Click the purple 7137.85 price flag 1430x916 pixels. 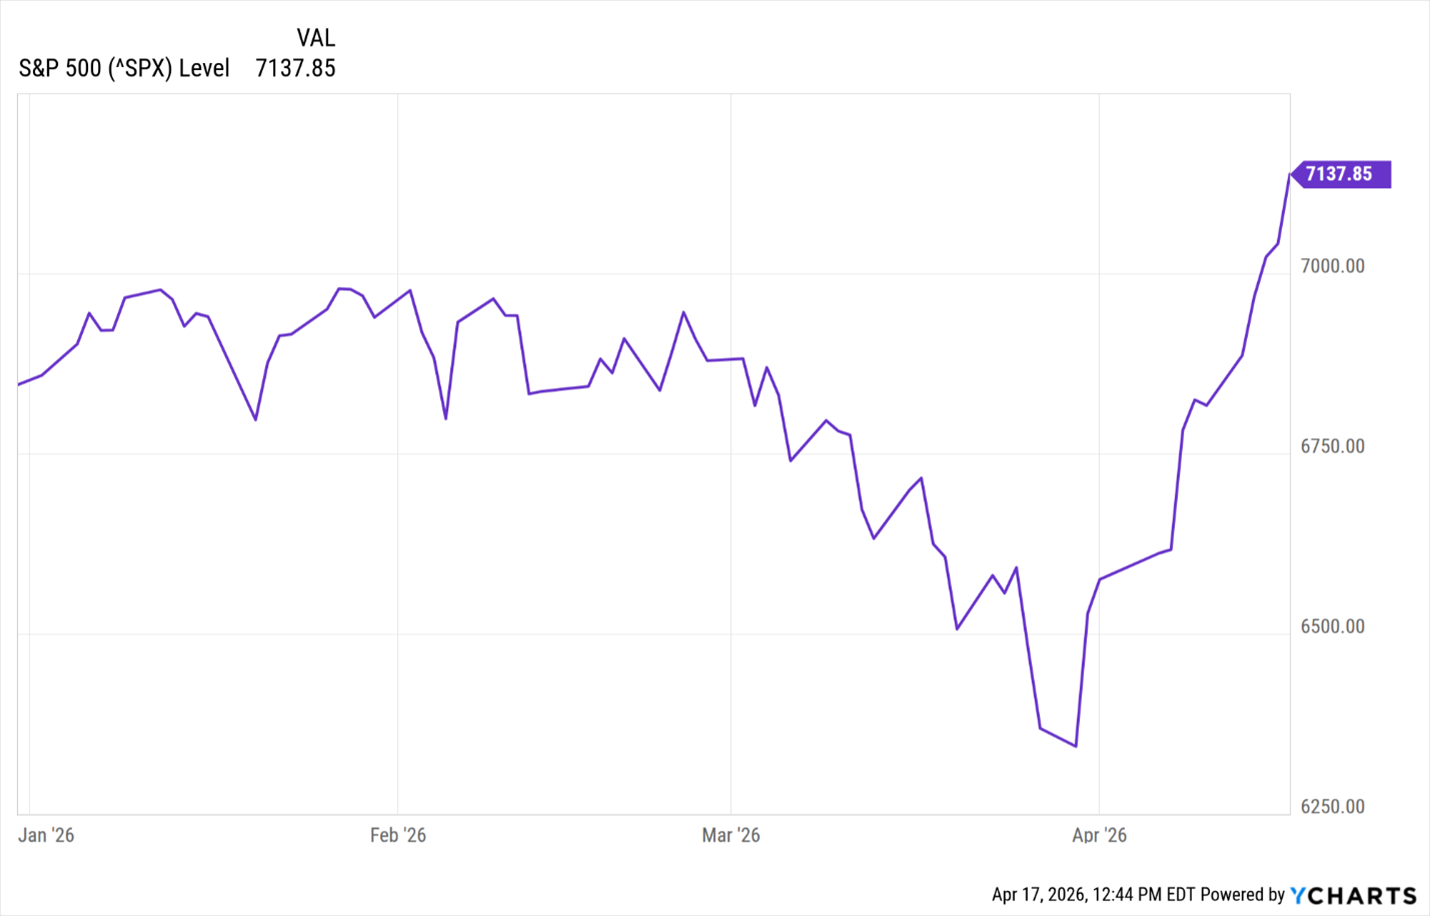click(x=1340, y=174)
